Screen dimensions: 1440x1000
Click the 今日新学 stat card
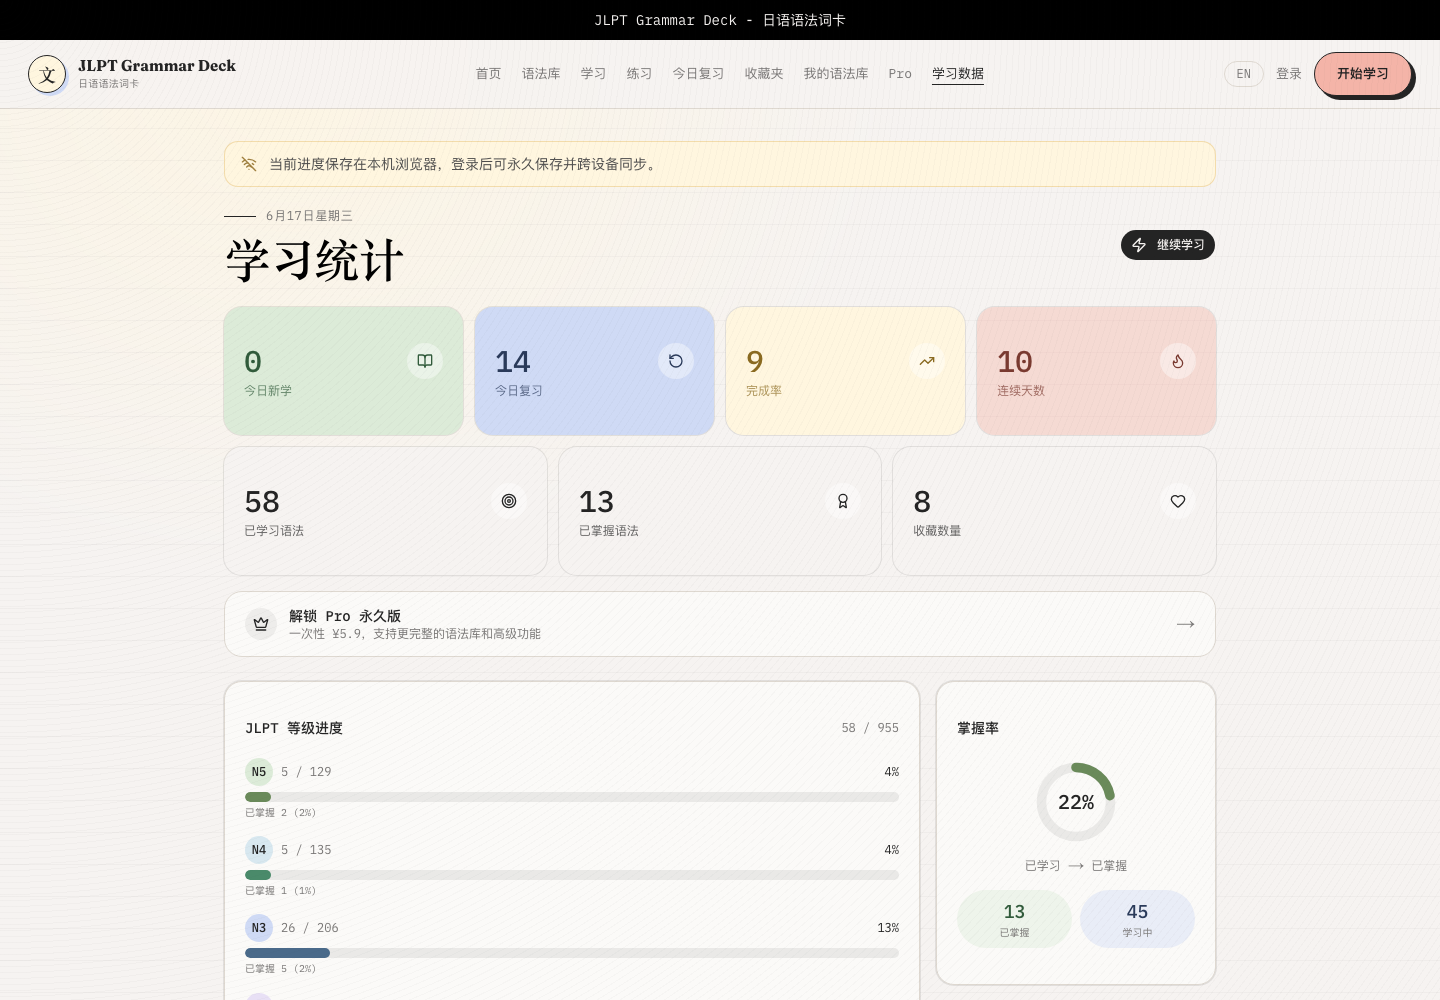point(344,371)
